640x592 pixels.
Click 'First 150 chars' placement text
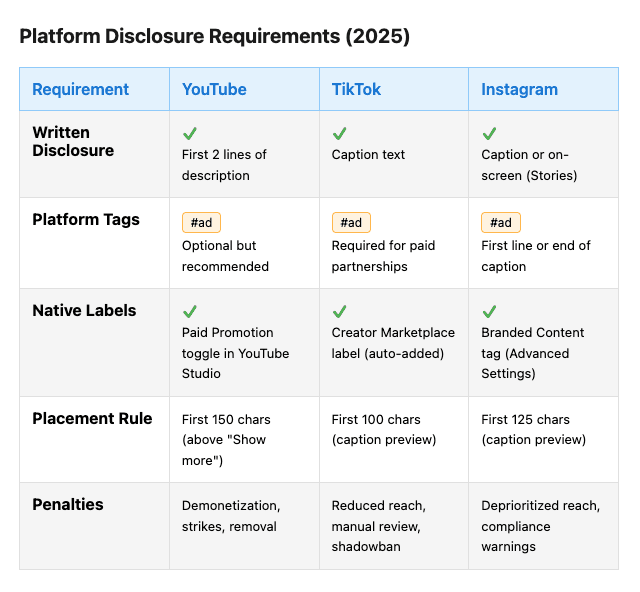coord(226,420)
